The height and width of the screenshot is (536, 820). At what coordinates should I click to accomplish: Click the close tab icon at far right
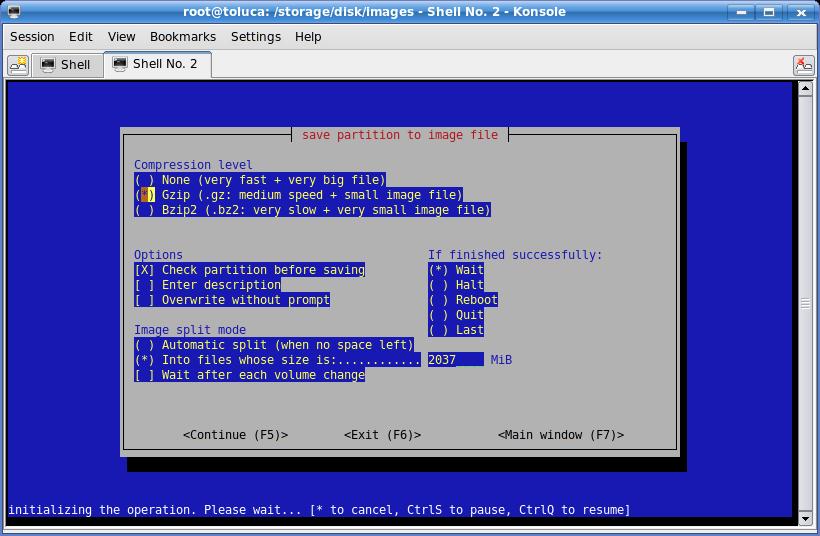(x=803, y=65)
